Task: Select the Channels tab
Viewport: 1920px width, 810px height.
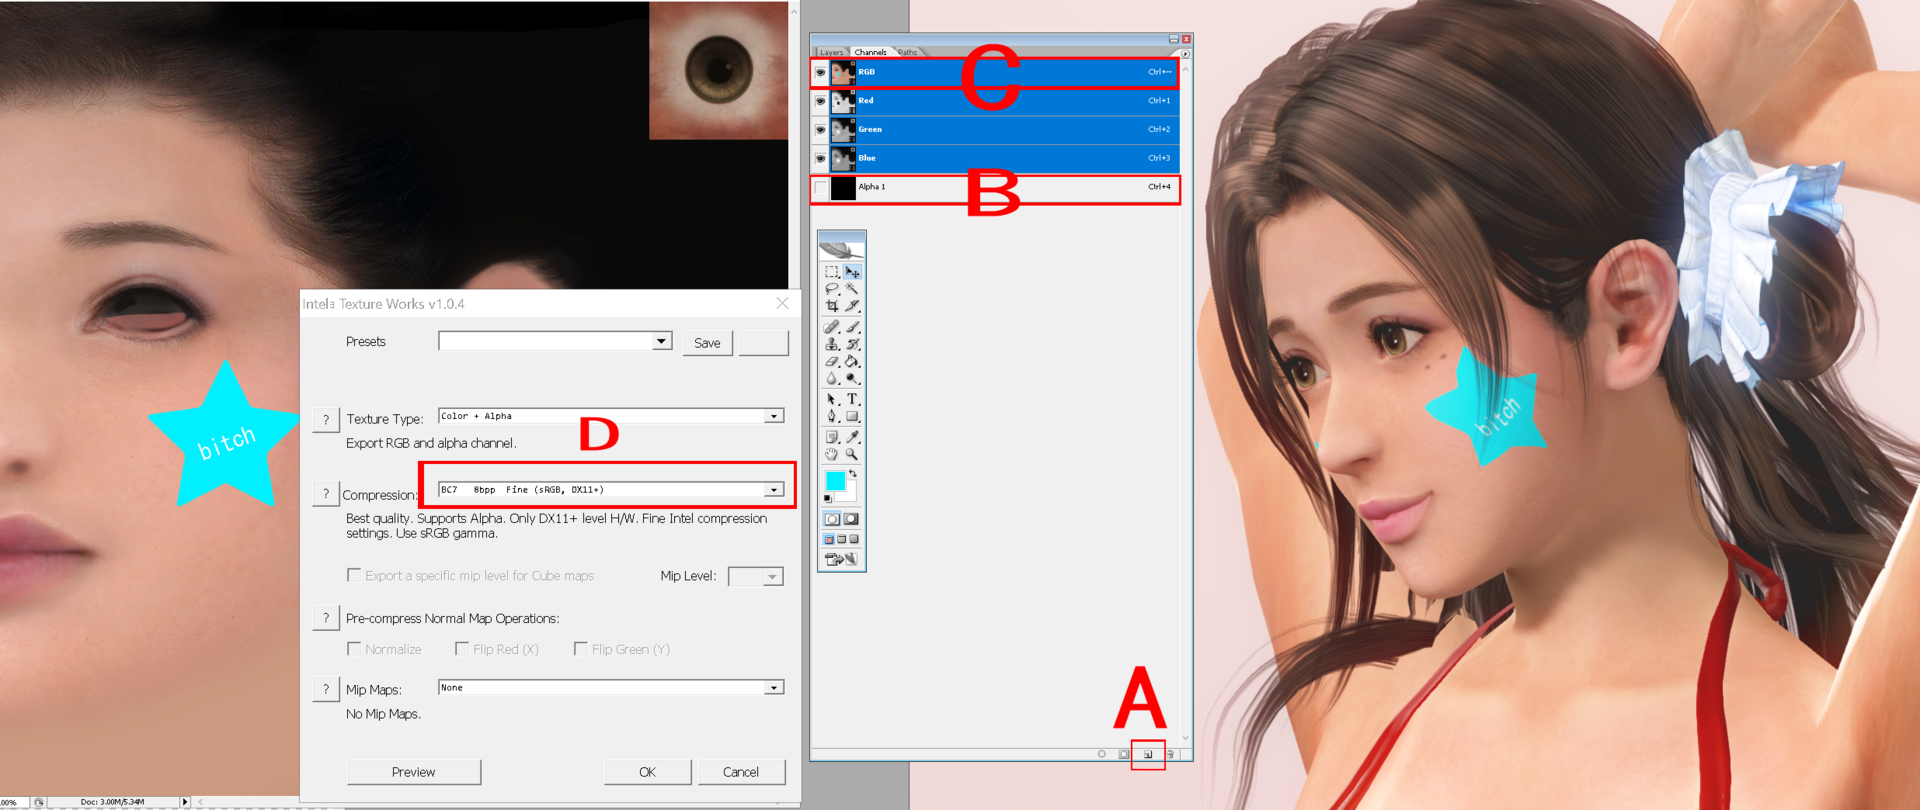Action: coord(870,52)
